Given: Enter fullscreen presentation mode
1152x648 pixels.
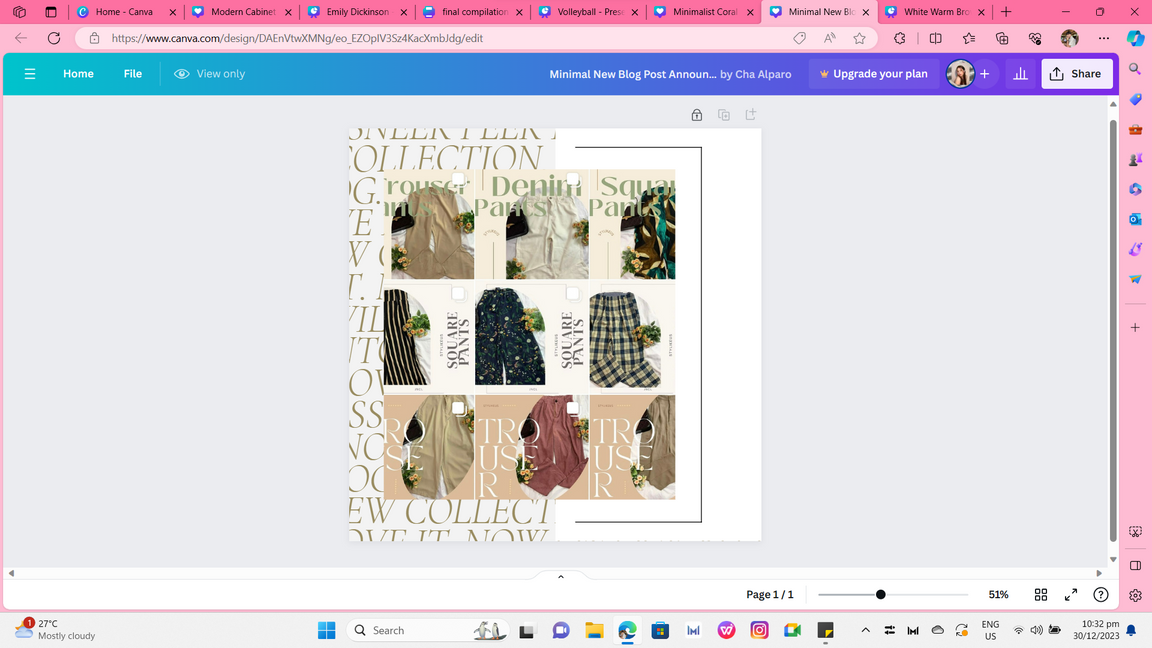Looking at the screenshot, I should tap(1071, 594).
